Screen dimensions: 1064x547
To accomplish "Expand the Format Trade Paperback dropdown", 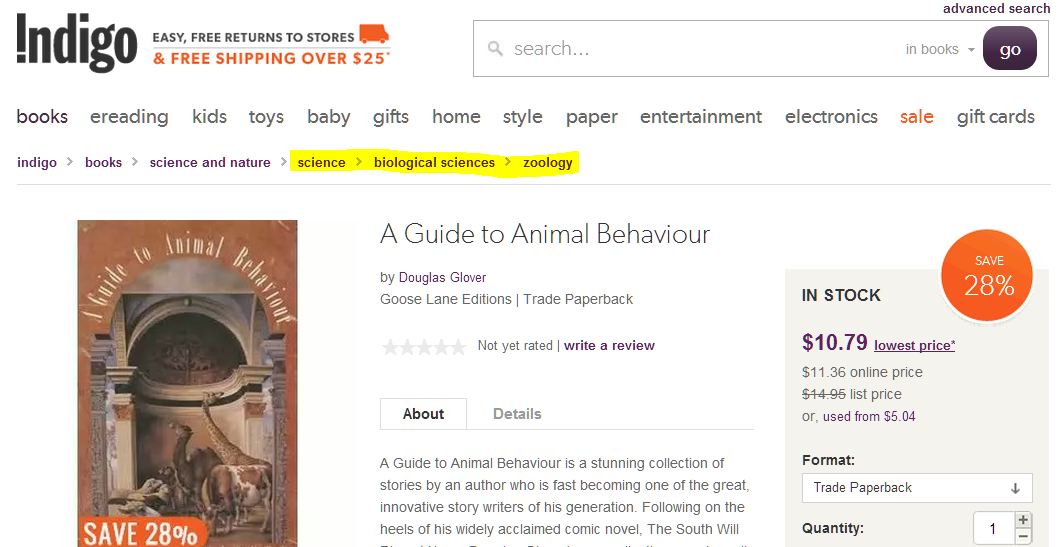I will [x=917, y=488].
